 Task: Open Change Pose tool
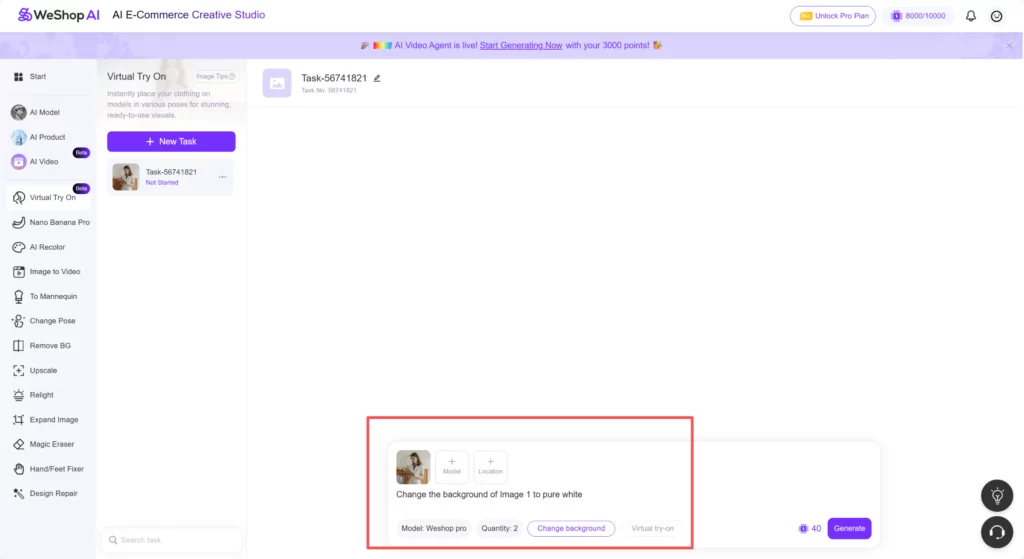[x=44, y=321]
